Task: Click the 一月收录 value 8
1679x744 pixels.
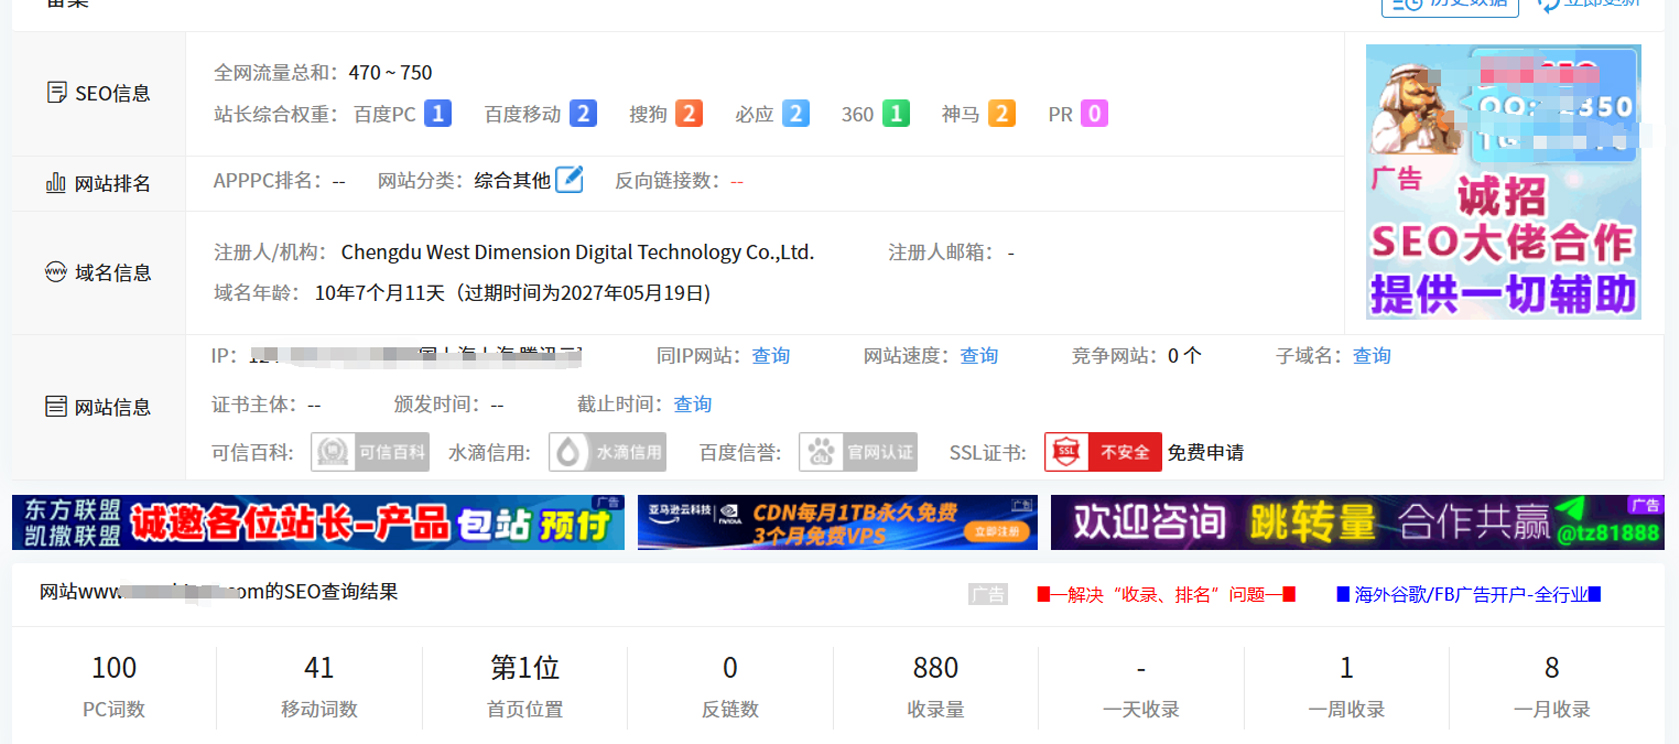Action: click(x=1552, y=668)
